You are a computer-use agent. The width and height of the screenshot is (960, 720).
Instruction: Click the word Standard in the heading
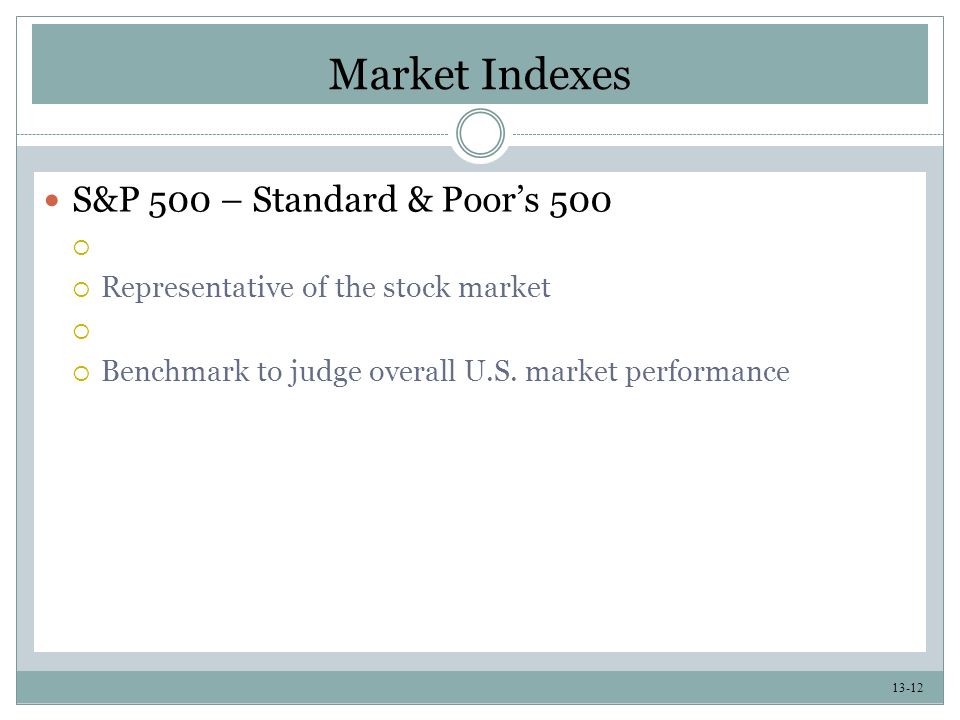tap(324, 200)
